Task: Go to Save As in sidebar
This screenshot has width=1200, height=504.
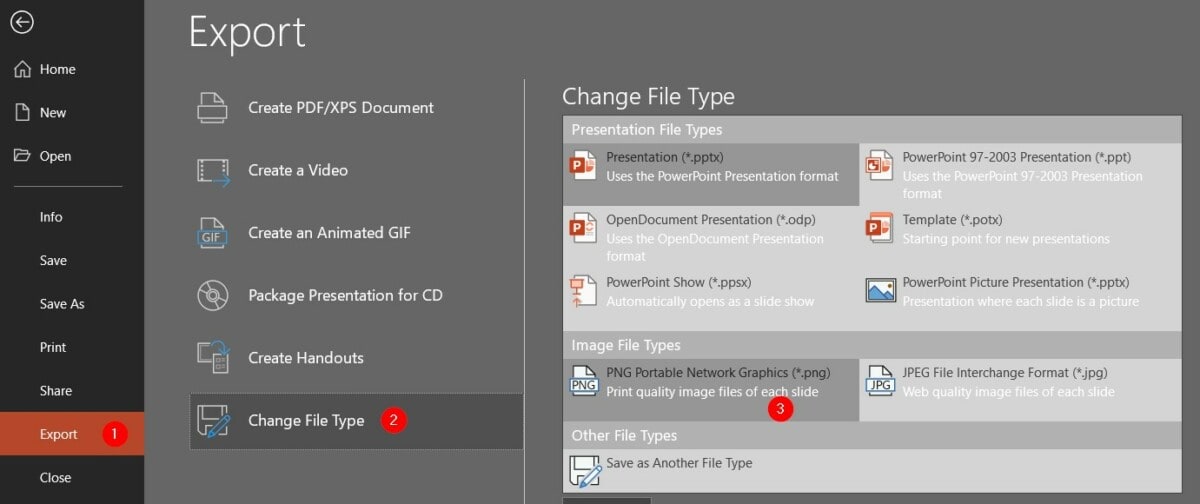Action: (62, 304)
